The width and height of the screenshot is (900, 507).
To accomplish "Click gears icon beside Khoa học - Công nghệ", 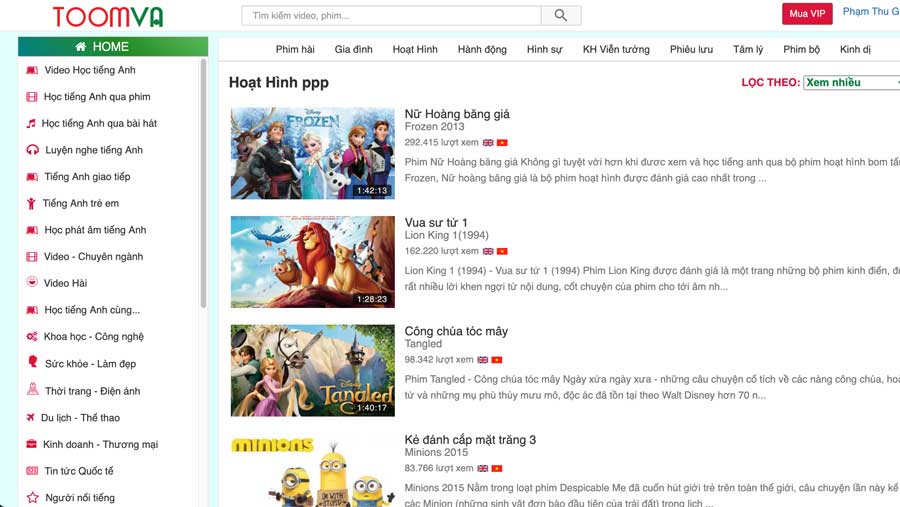I will click(32, 336).
